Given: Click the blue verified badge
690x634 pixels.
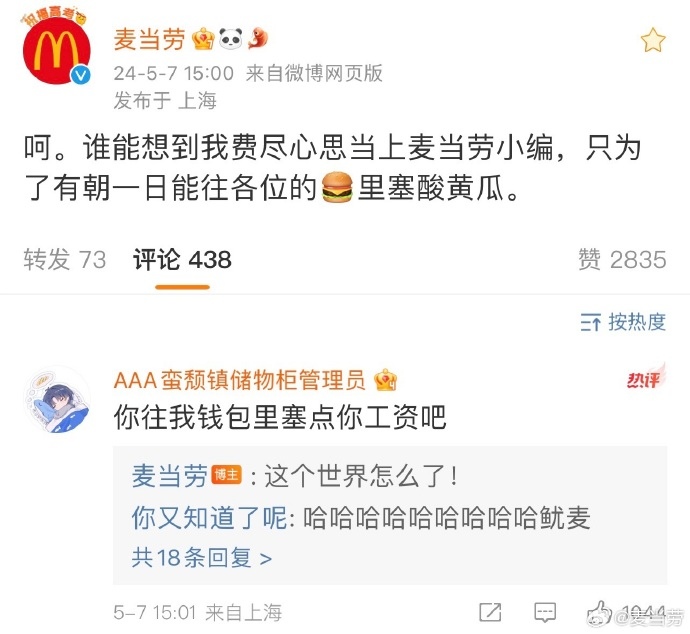Looking at the screenshot, I should tap(81, 75).
